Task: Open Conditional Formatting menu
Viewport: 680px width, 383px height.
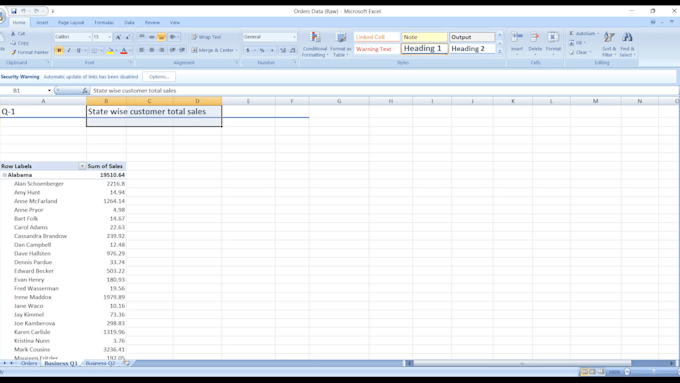Action: click(x=315, y=44)
